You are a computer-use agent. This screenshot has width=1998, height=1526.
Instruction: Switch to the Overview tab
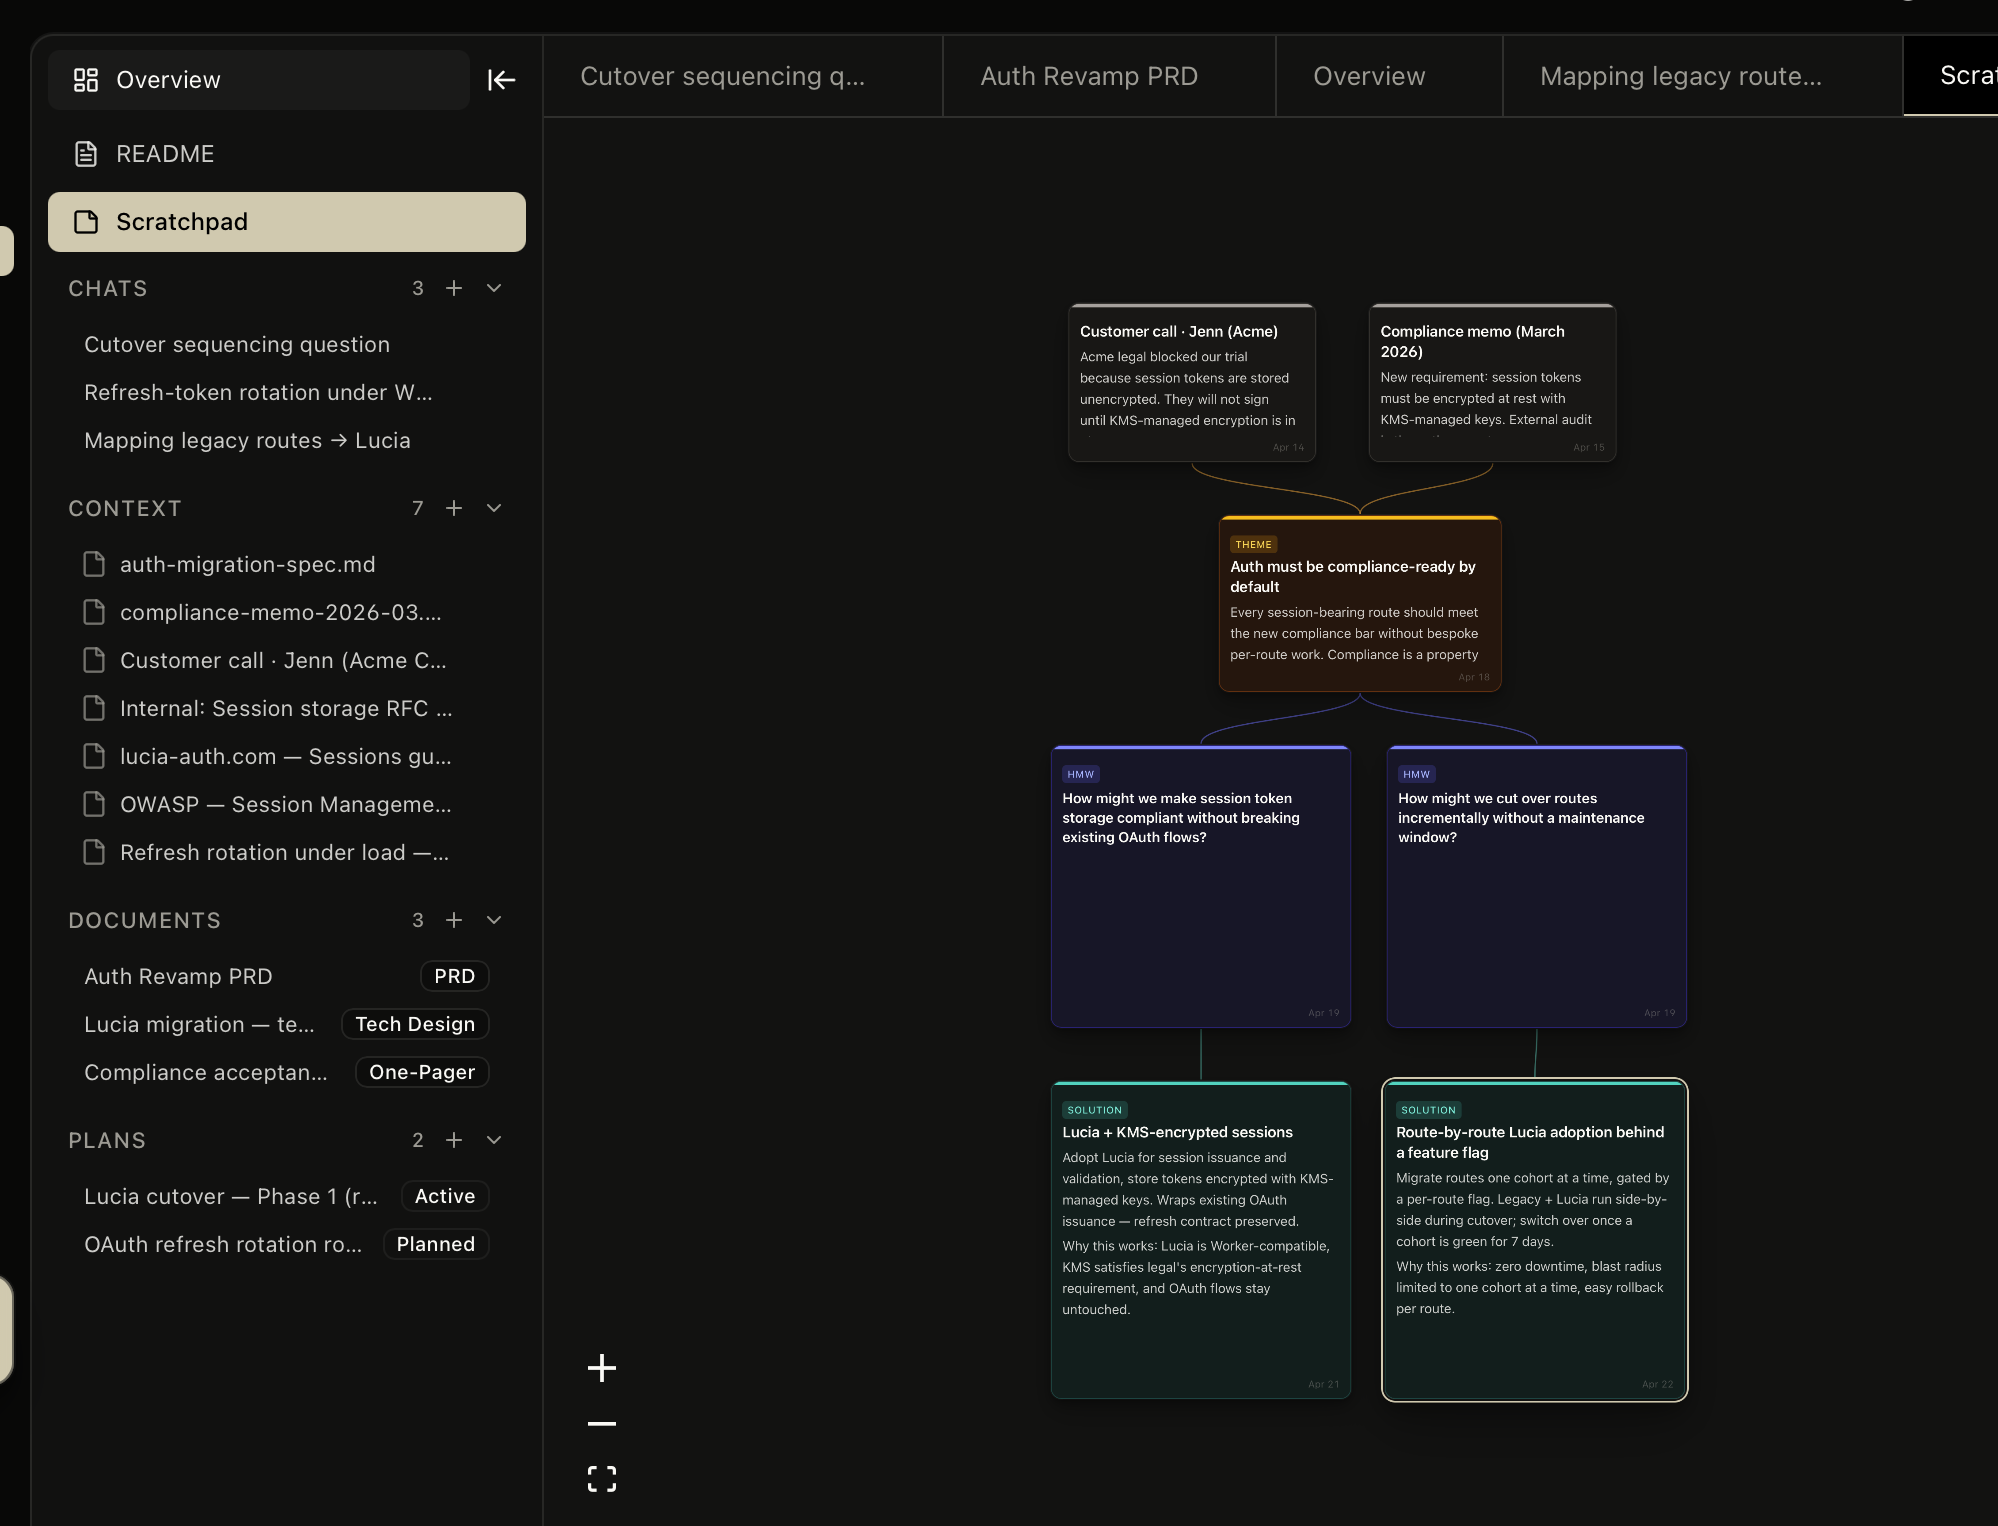pos(1368,75)
